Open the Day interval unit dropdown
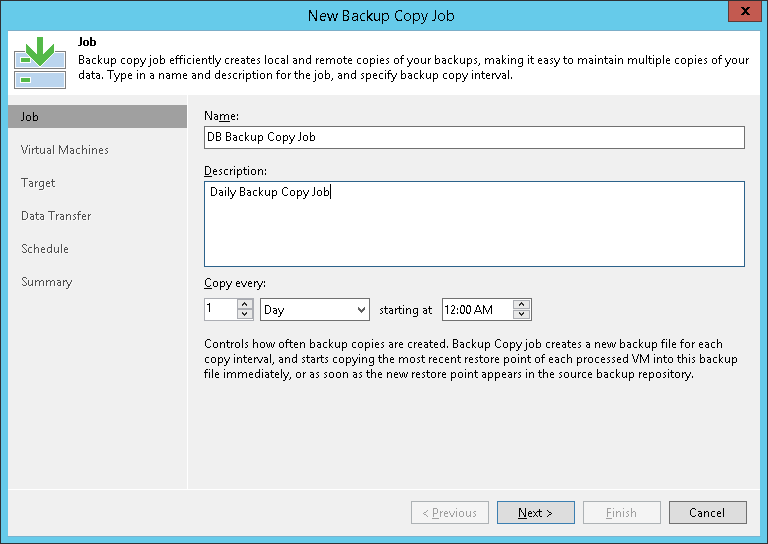The image size is (768, 544). pos(315,310)
